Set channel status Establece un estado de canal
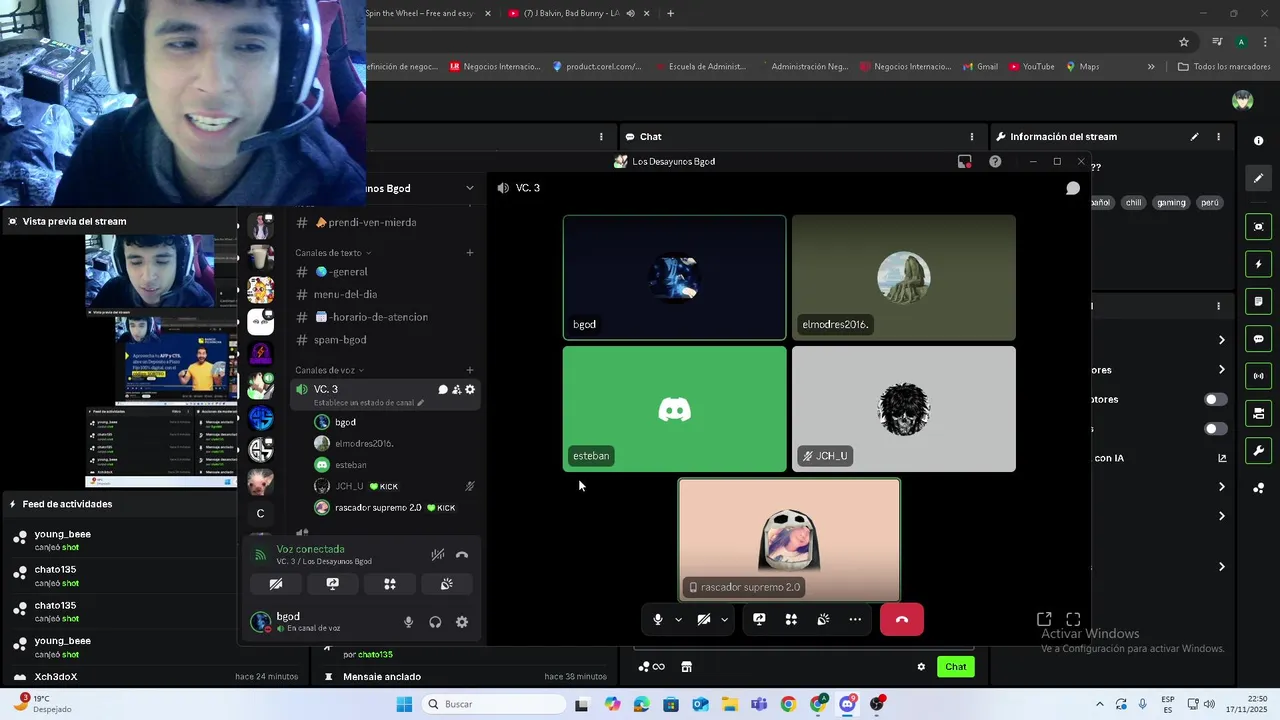 [x=368, y=403]
